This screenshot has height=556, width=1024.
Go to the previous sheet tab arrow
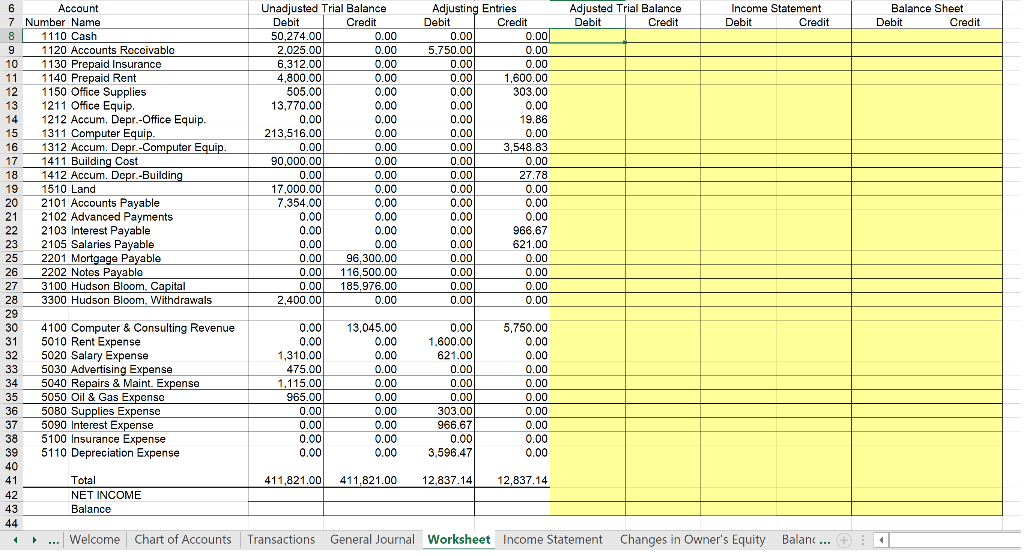point(16,540)
